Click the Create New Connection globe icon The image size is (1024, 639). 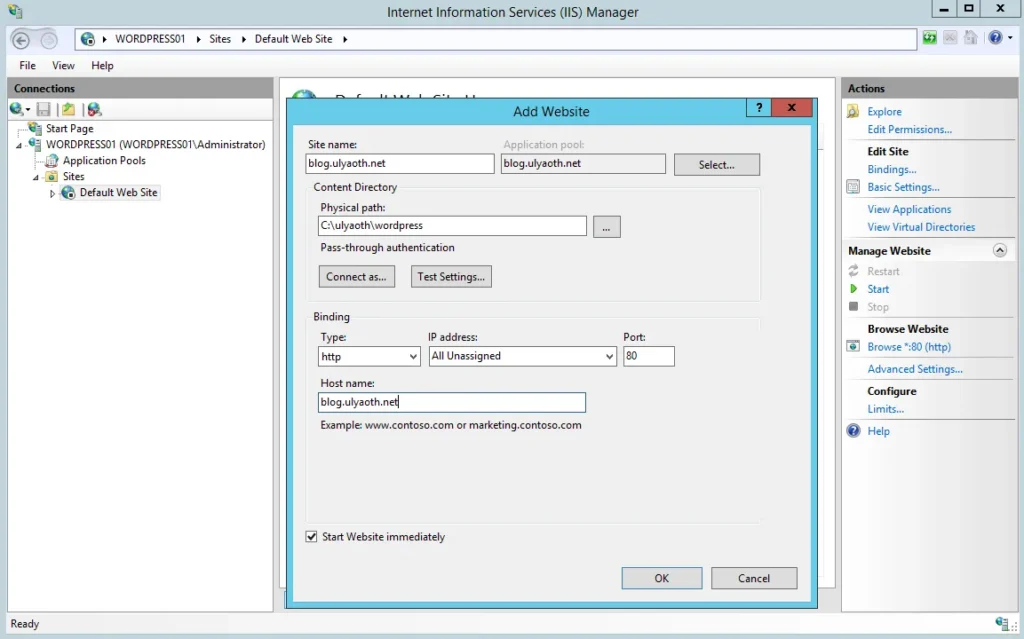click(x=17, y=109)
